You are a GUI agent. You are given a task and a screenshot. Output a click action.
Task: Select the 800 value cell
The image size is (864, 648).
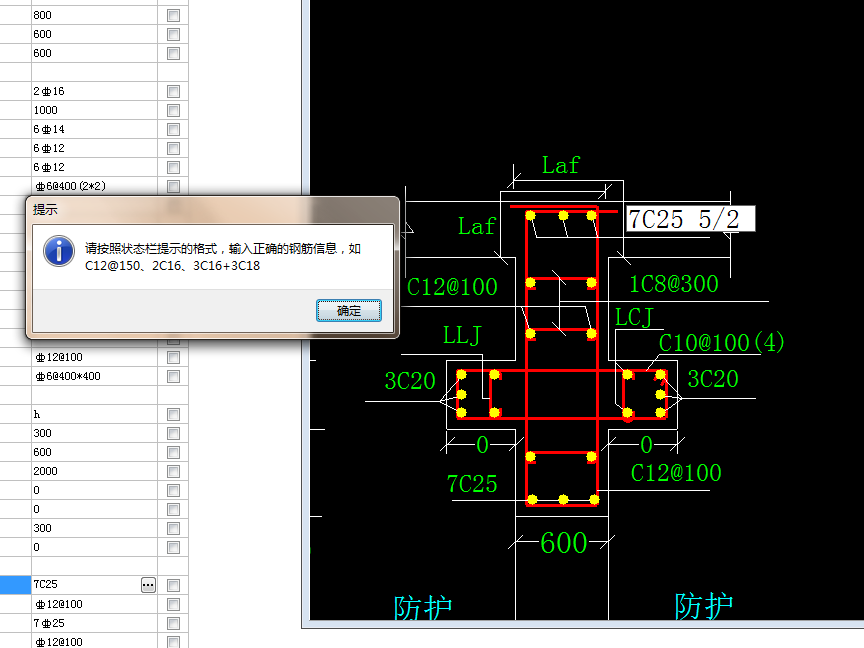[x=94, y=15]
